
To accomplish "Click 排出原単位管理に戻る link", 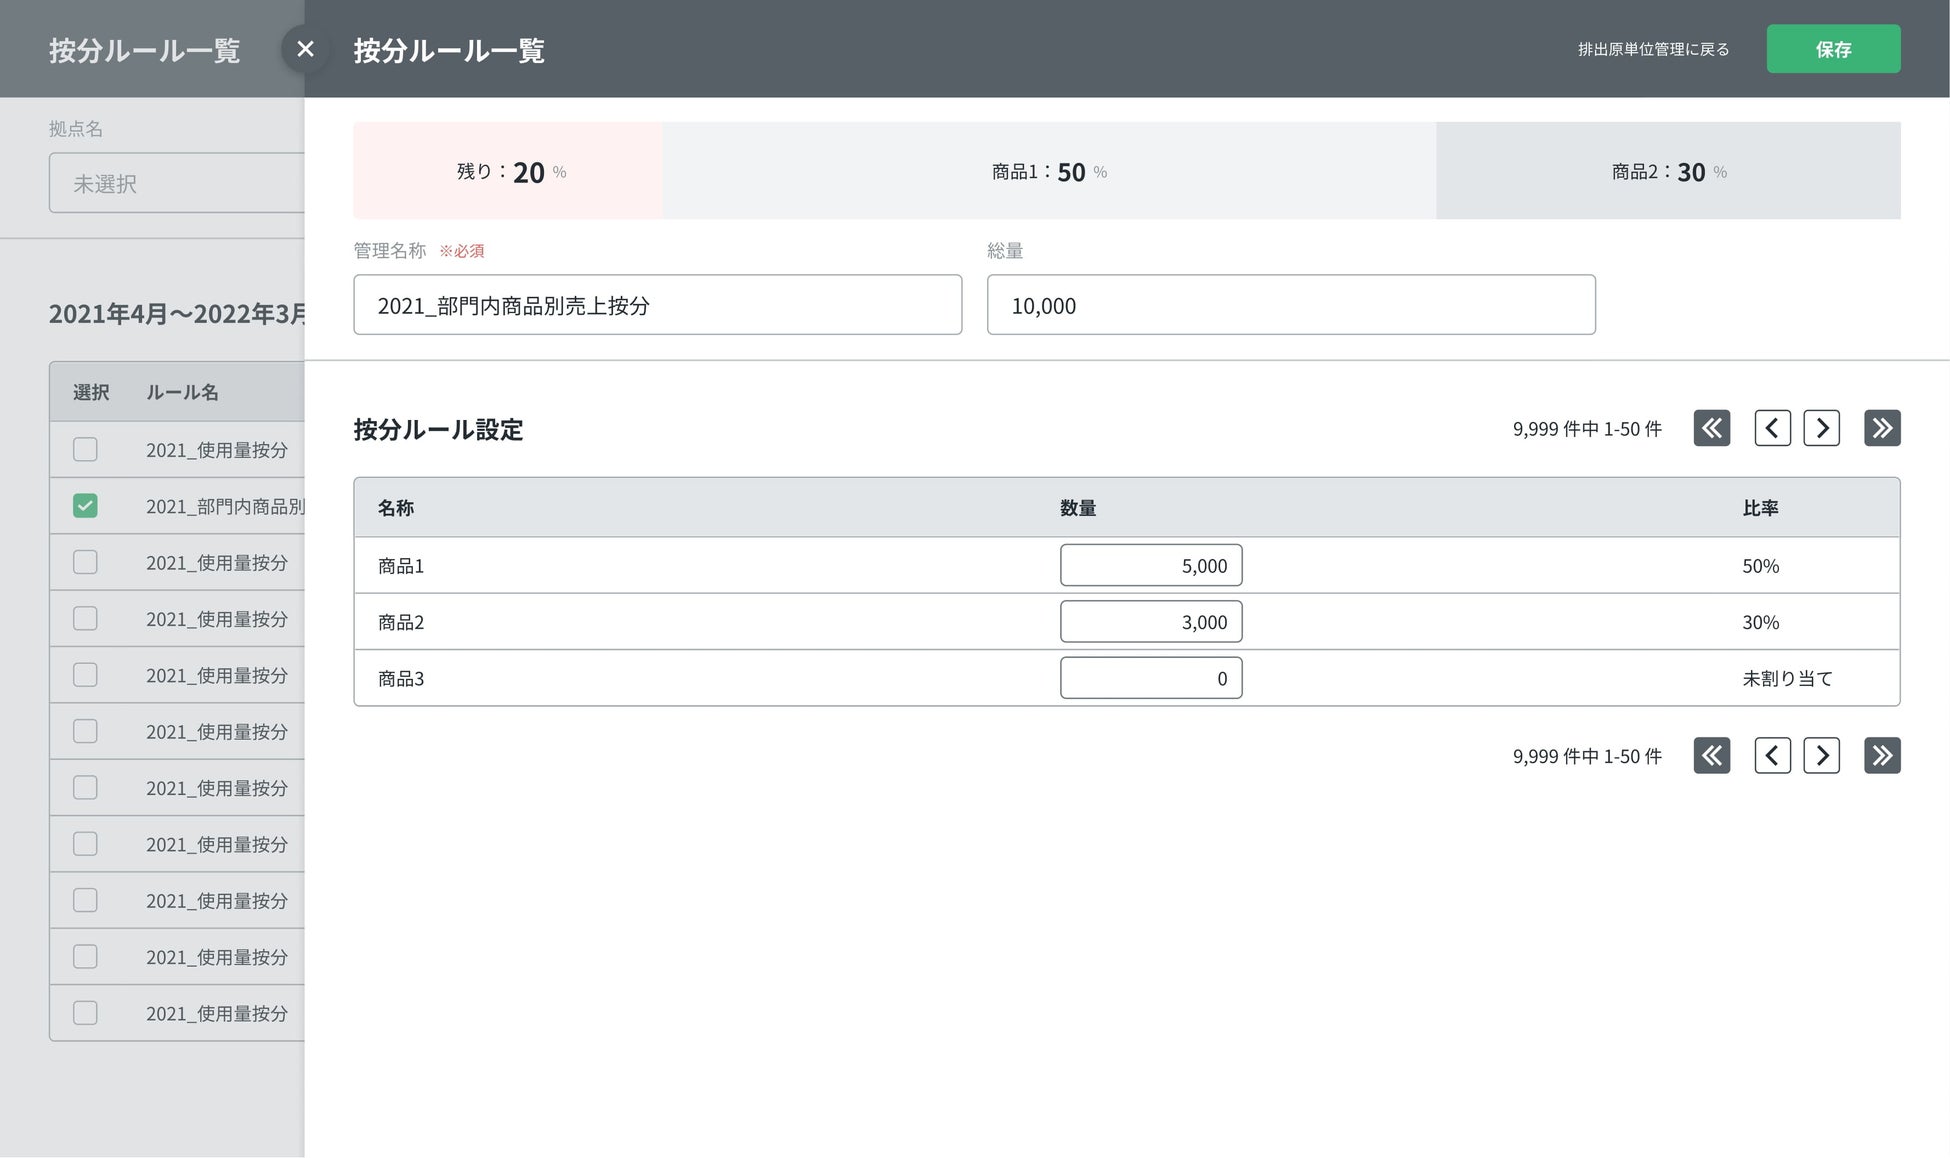I will point(1653,49).
